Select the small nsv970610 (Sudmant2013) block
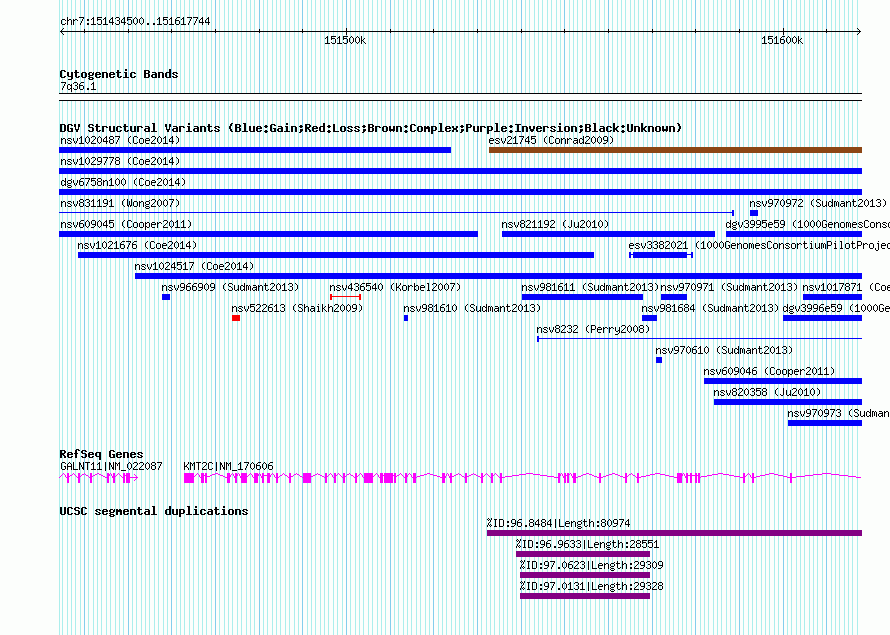 659,360
